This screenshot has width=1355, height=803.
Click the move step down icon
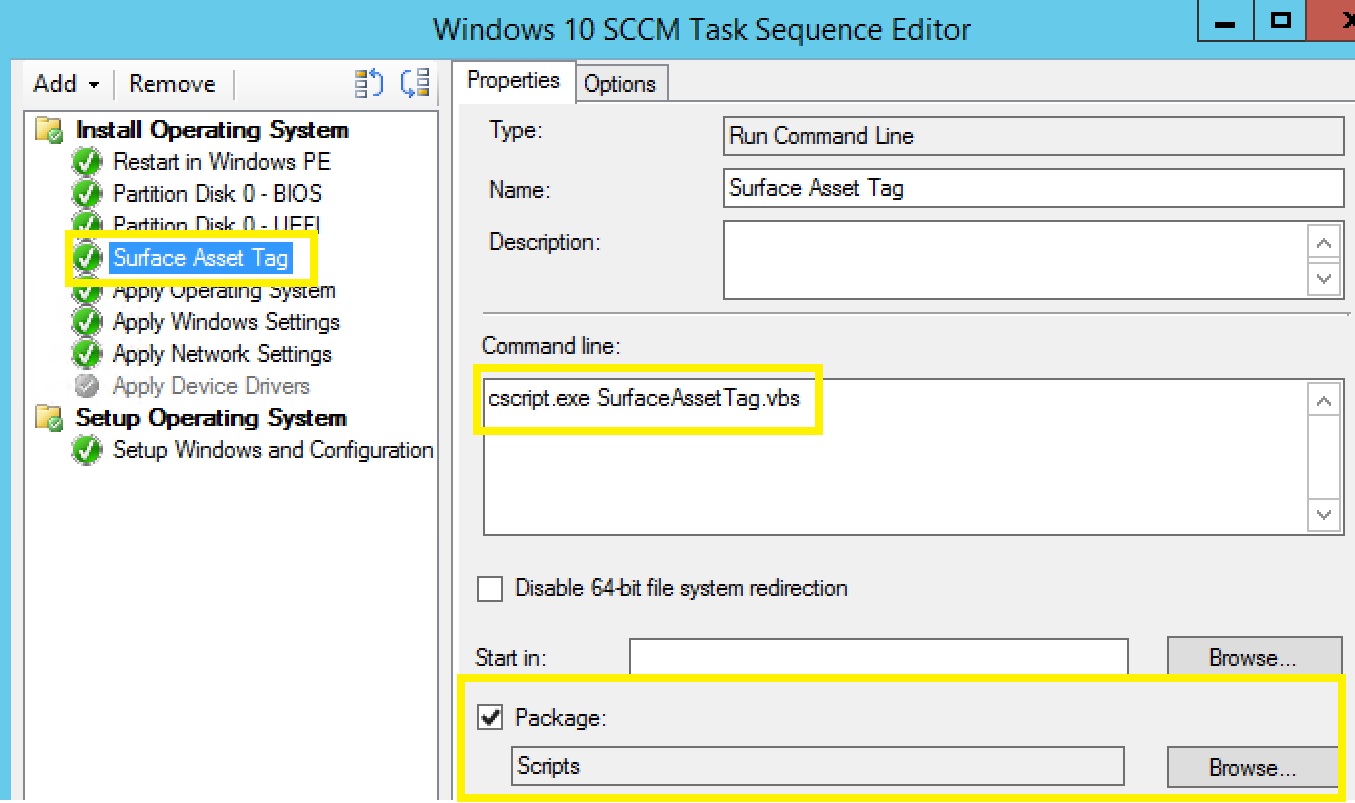[415, 84]
